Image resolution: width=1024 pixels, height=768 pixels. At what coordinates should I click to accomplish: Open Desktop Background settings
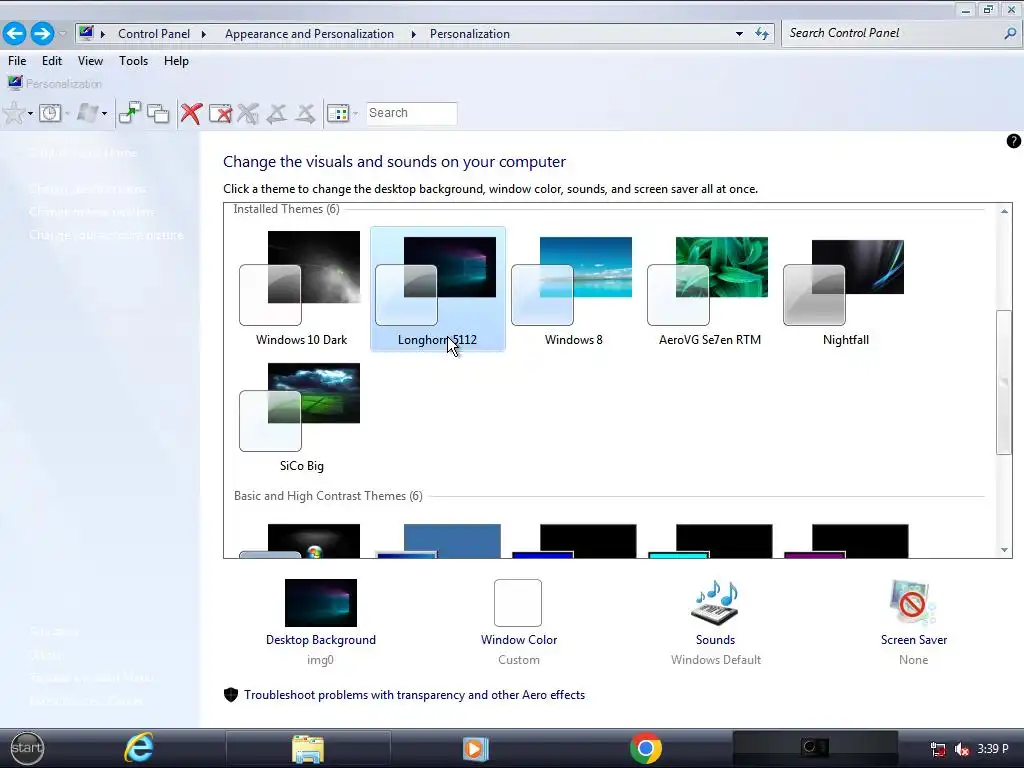321,622
